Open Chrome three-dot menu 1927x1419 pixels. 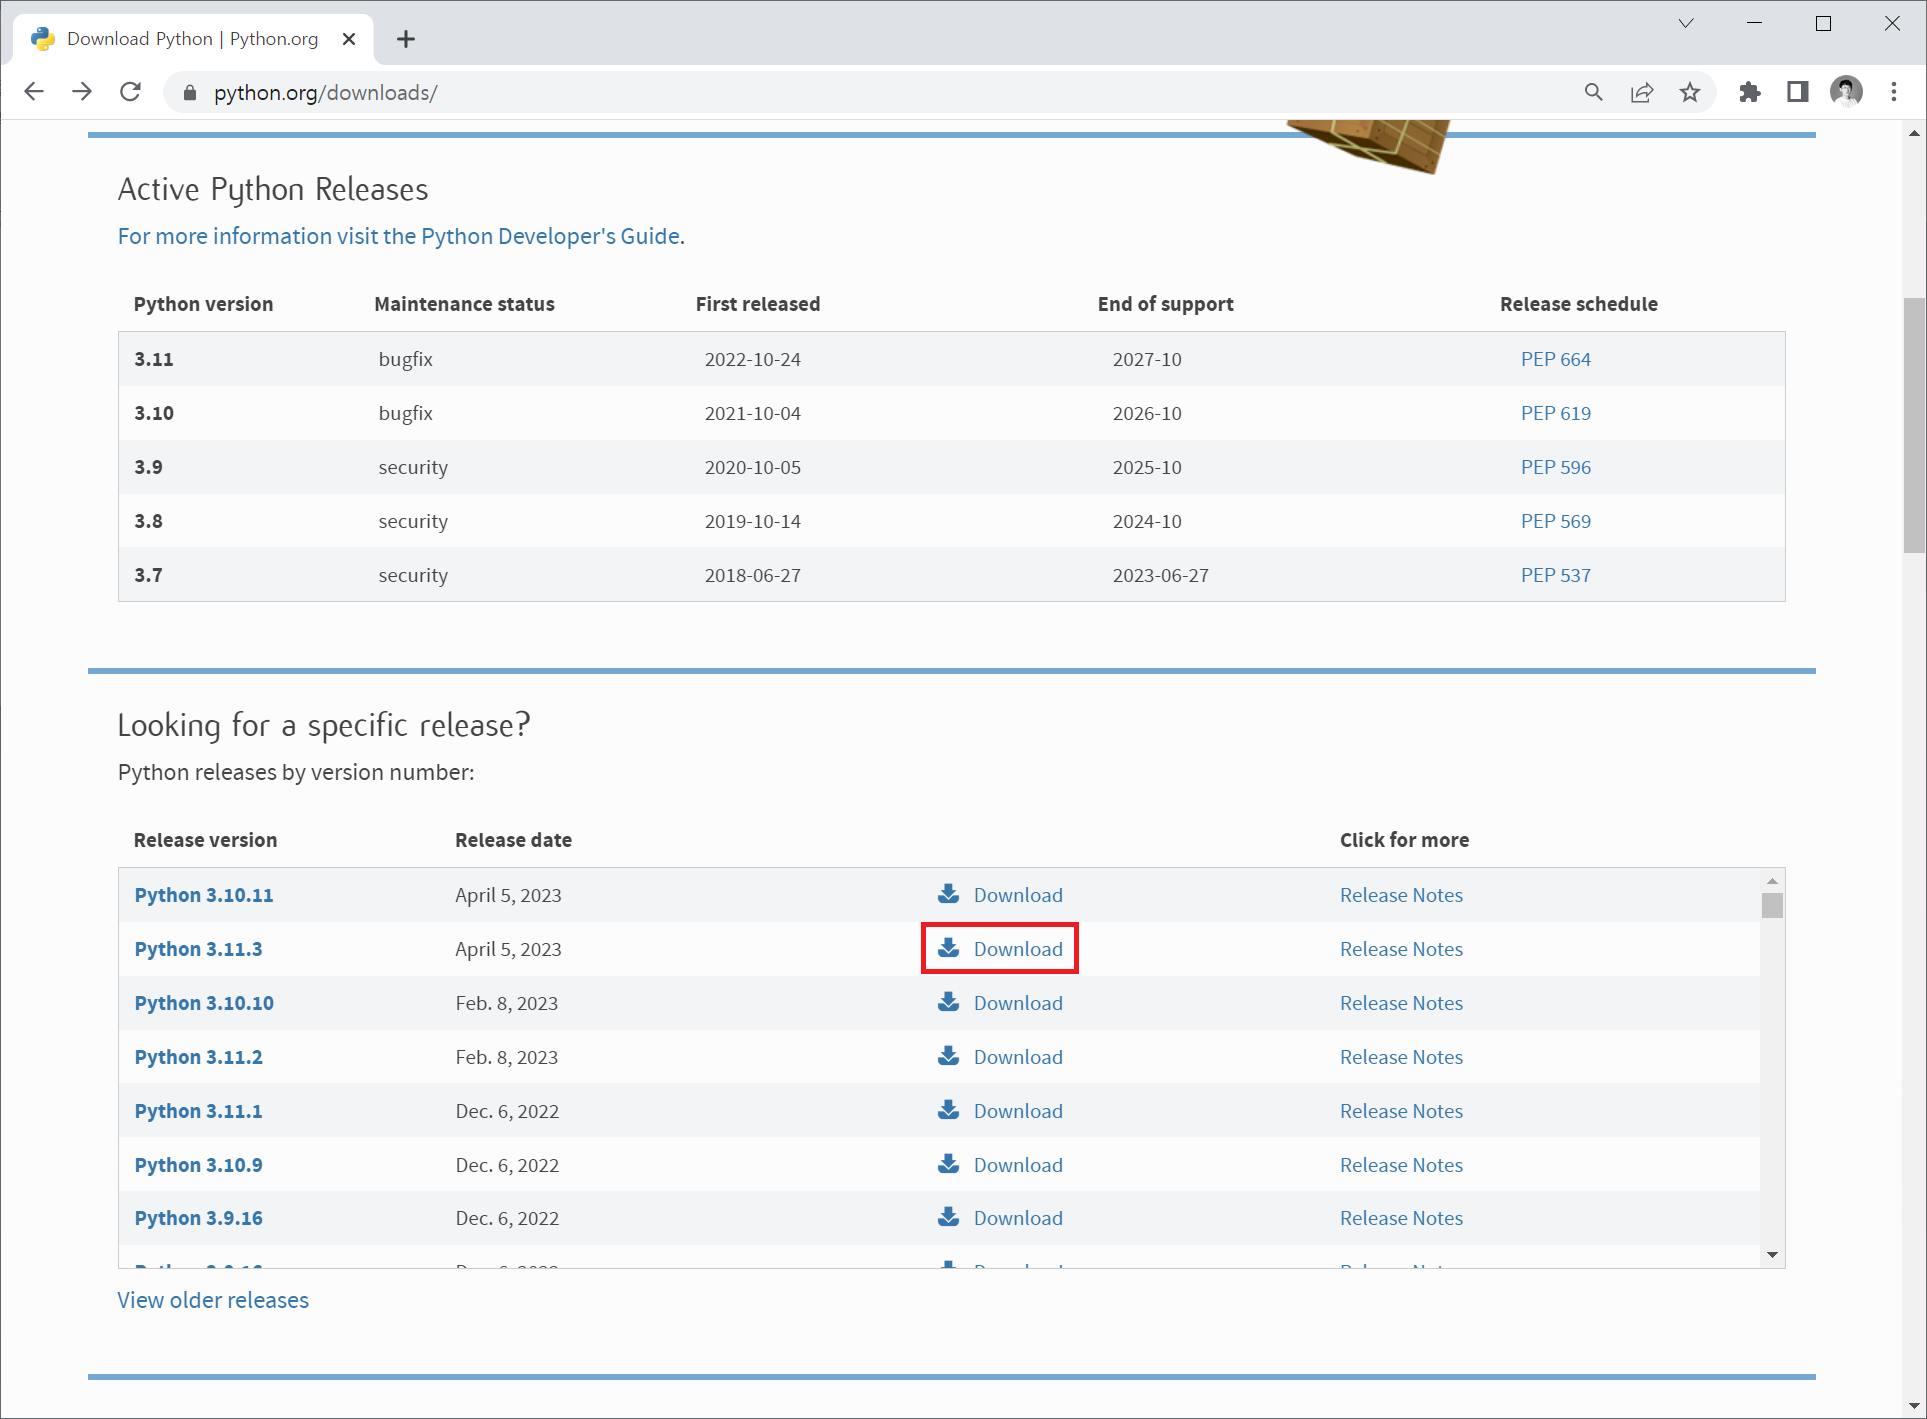[1894, 92]
